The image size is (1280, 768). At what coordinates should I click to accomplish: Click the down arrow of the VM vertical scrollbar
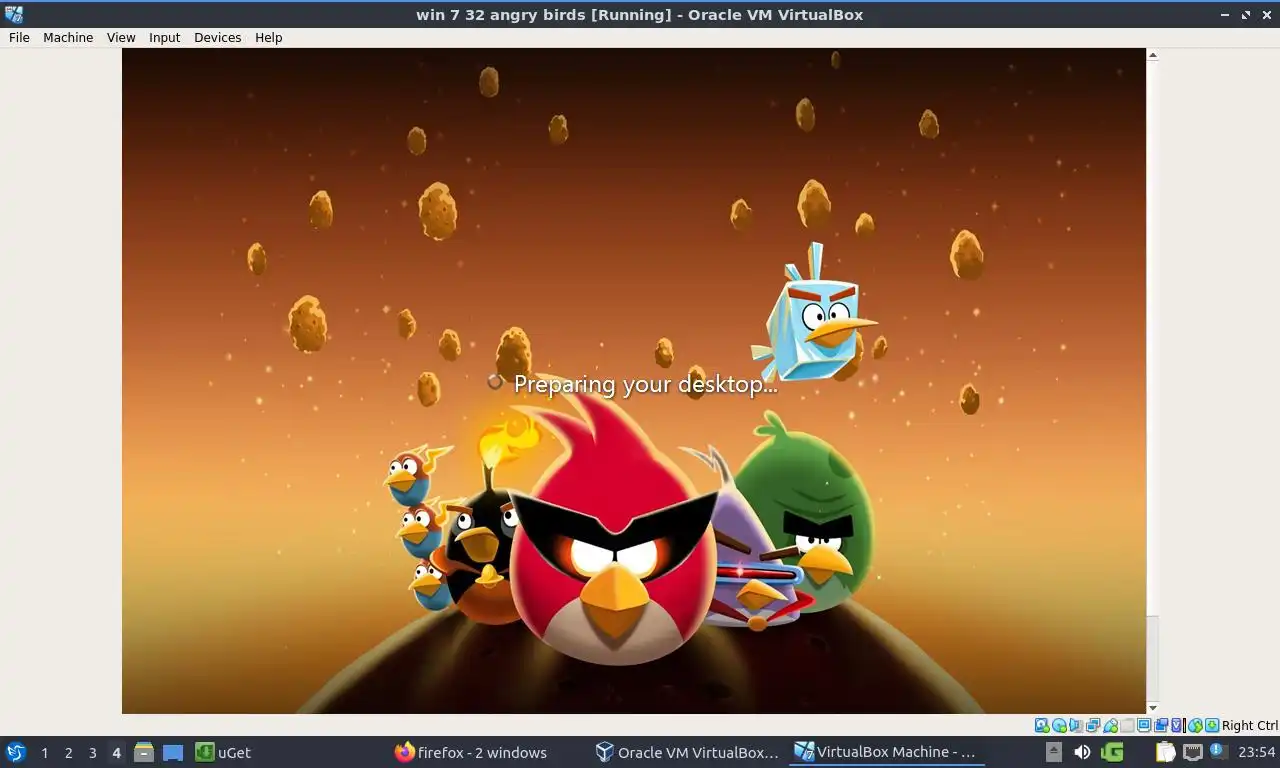point(1152,708)
